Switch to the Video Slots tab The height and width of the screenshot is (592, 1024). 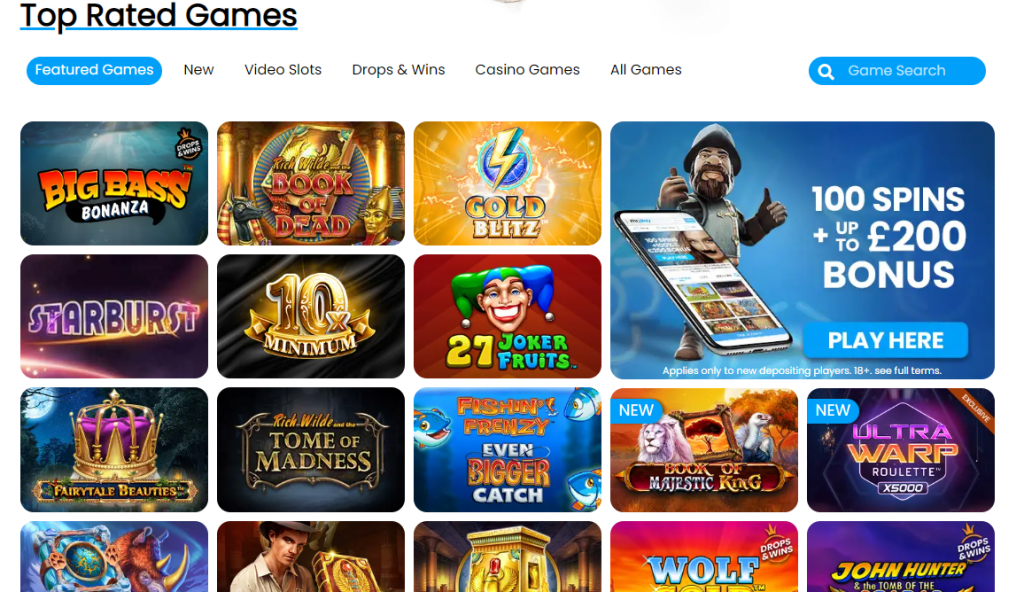pyautogui.click(x=283, y=70)
